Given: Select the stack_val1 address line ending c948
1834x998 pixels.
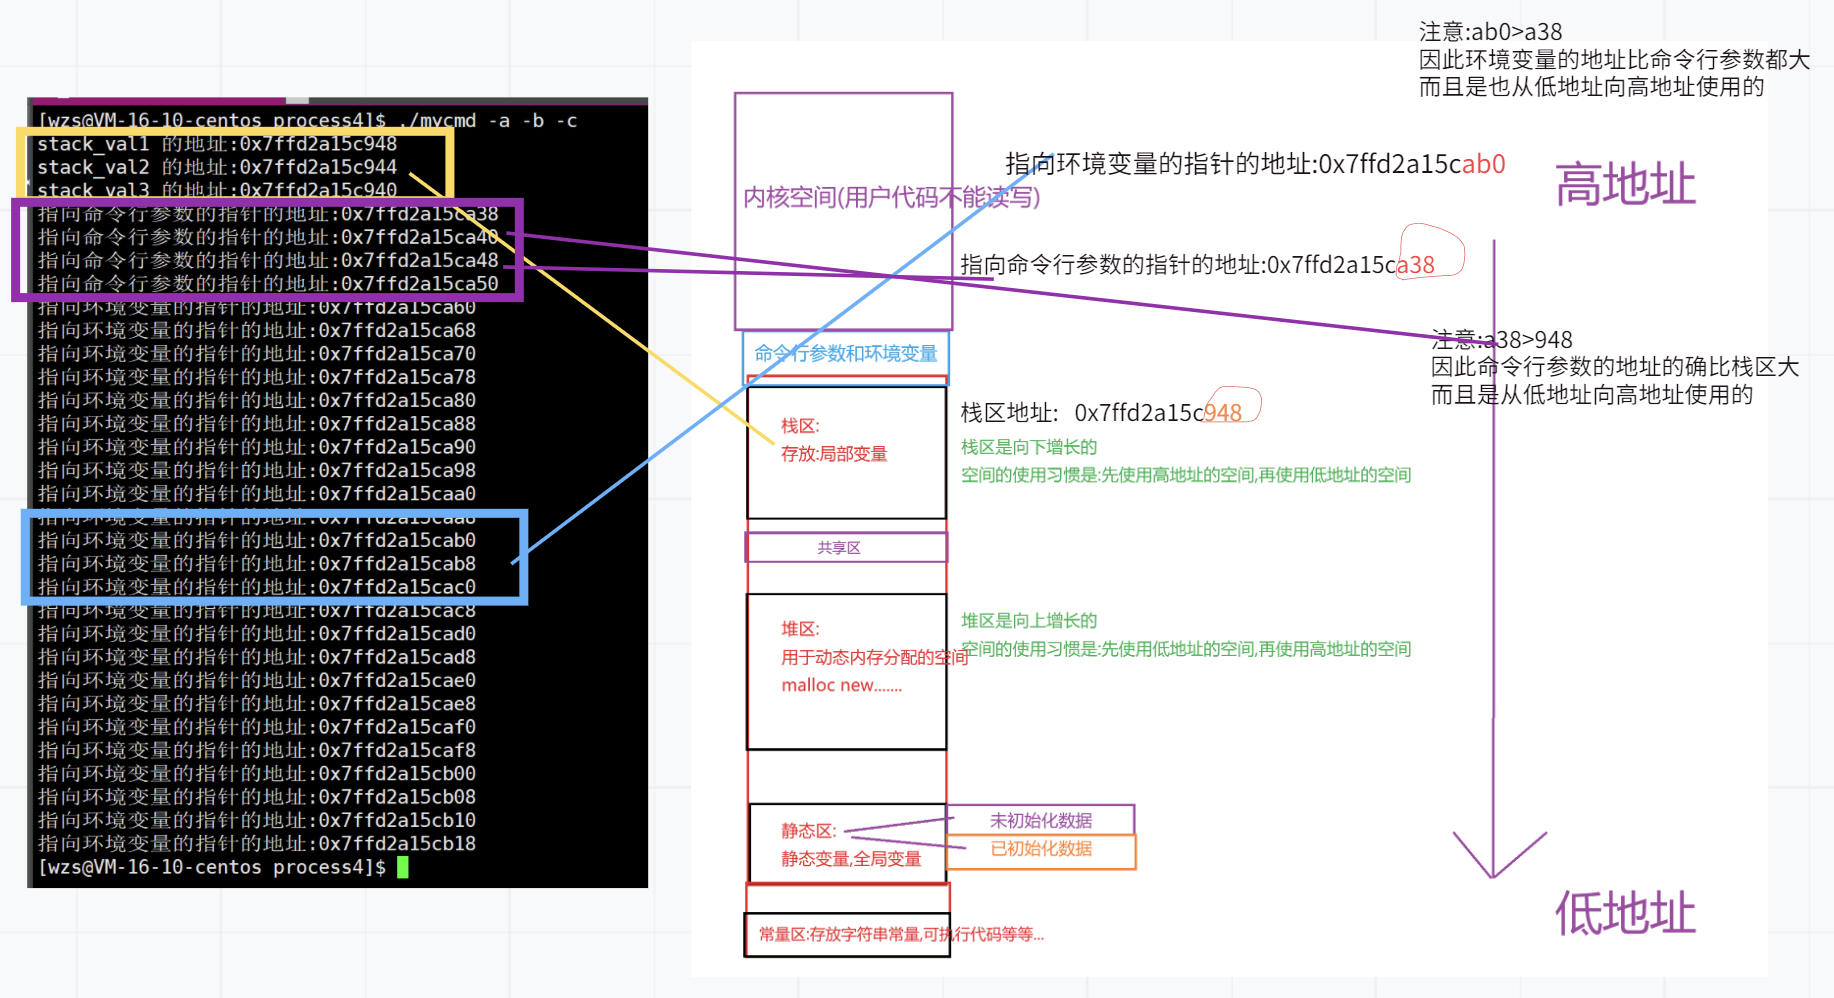Looking at the screenshot, I should point(217,144).
